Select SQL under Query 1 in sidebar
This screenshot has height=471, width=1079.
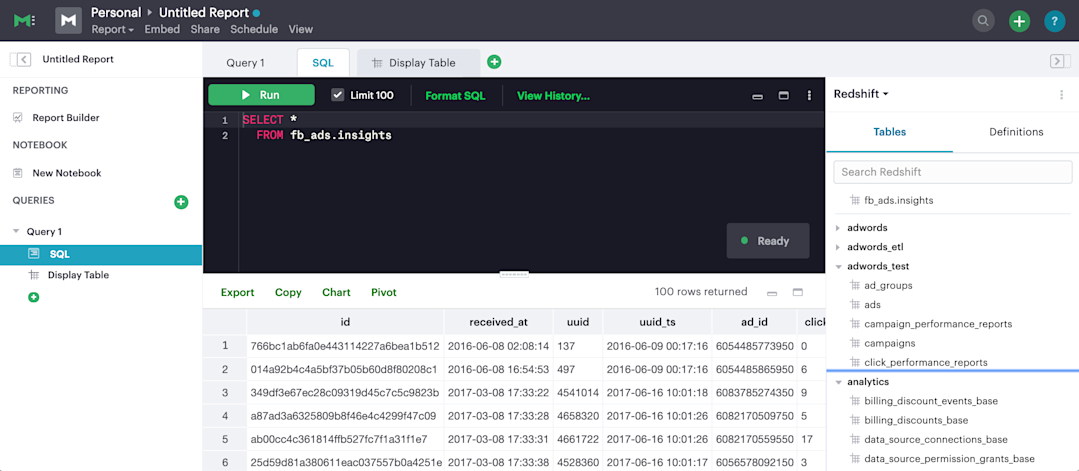(101, 254)
